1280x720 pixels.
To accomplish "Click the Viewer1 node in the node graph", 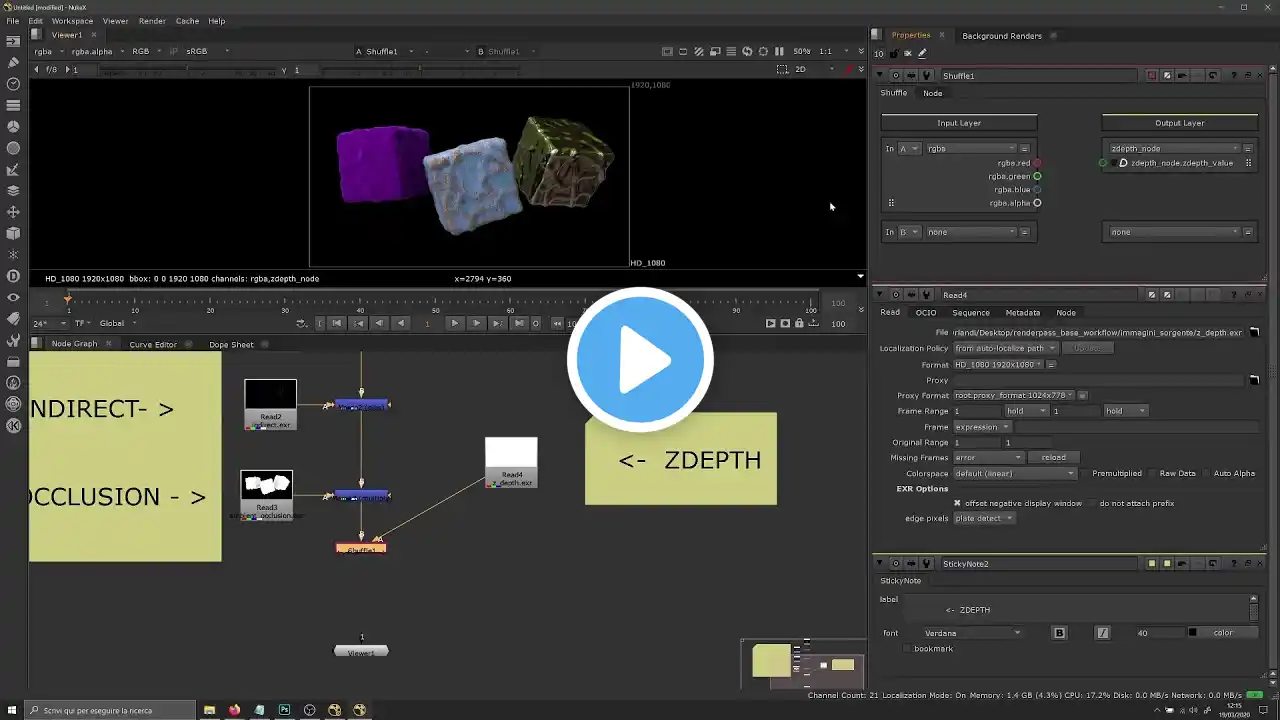I will pyautogui.click(x=361, y=652).
